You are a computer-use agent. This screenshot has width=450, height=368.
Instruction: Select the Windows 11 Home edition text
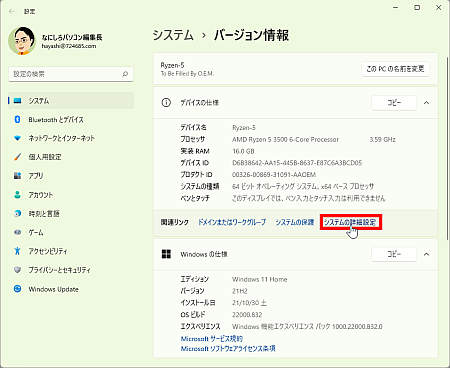[x=260, y=279]
